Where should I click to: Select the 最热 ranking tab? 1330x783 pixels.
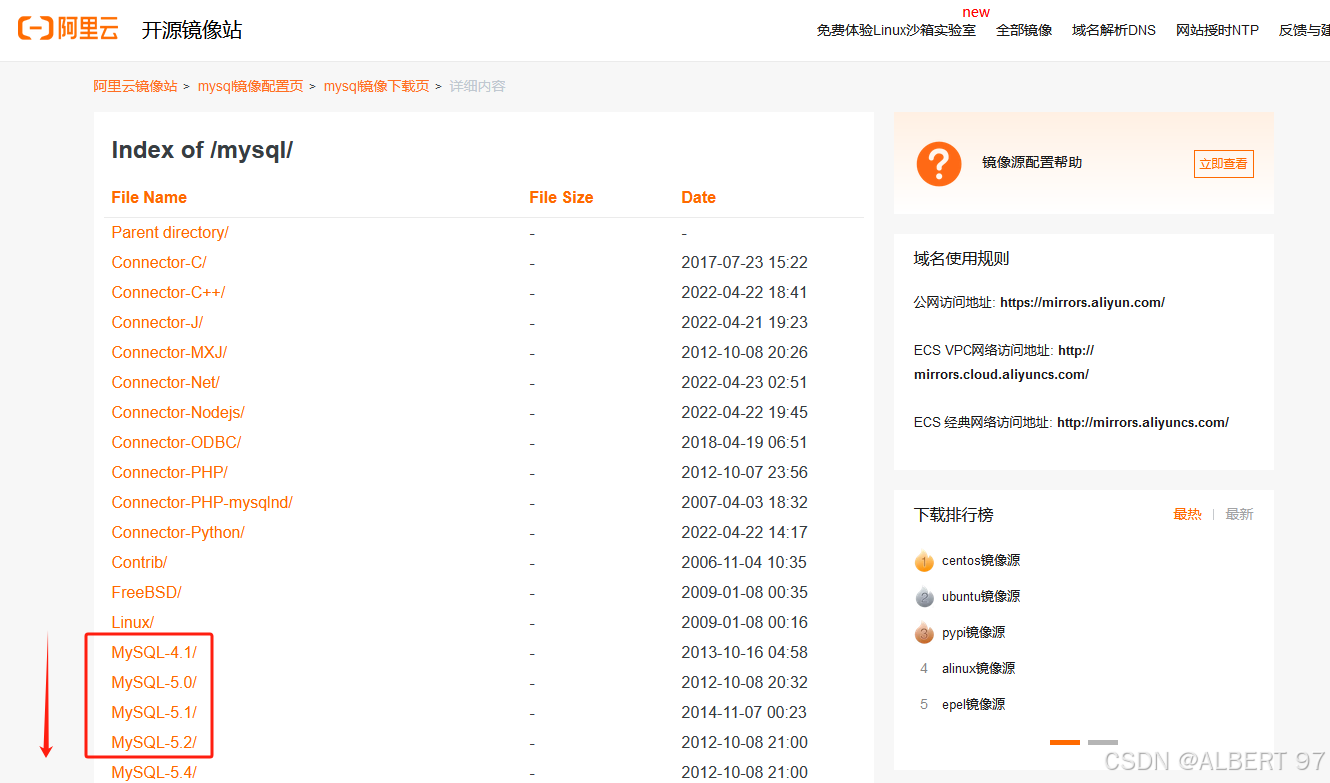(x=1187, y=514)
